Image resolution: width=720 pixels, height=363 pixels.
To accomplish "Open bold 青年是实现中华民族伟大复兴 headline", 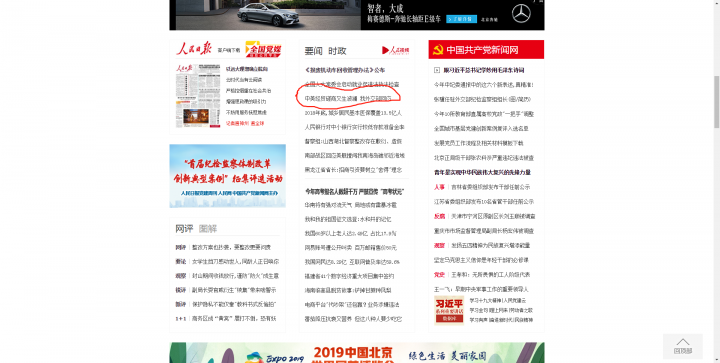I will coord(482,173).
